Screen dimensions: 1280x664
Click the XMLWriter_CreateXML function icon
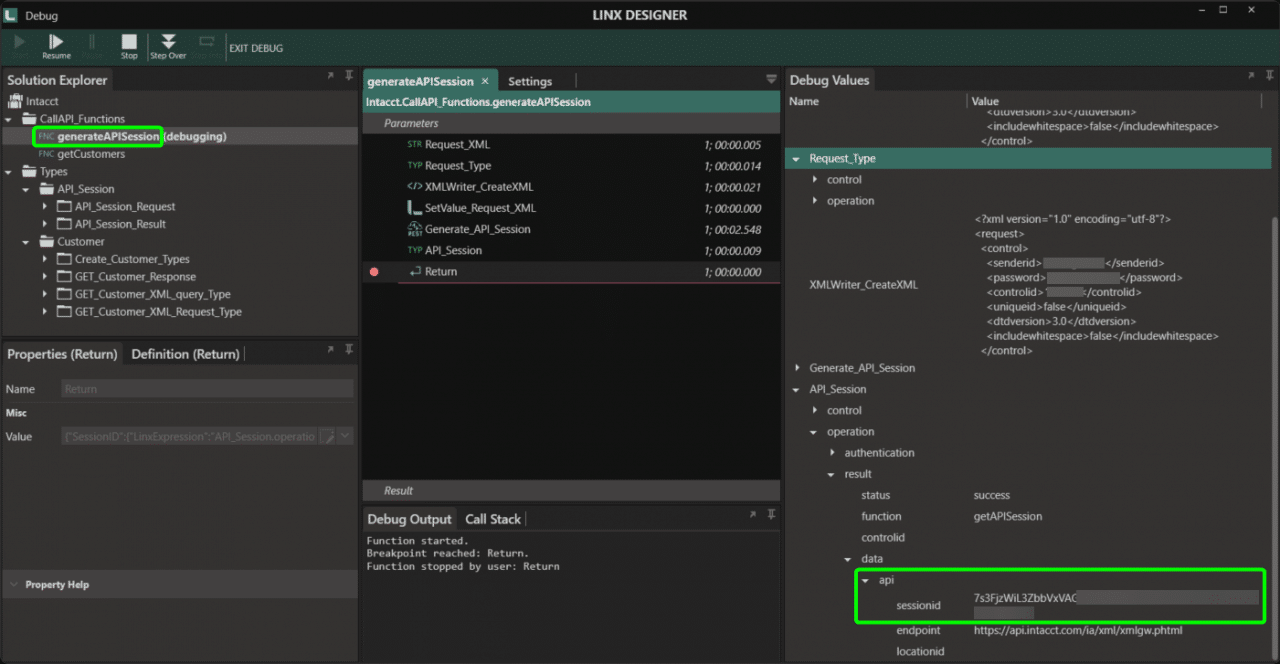[x=414, y=187]
